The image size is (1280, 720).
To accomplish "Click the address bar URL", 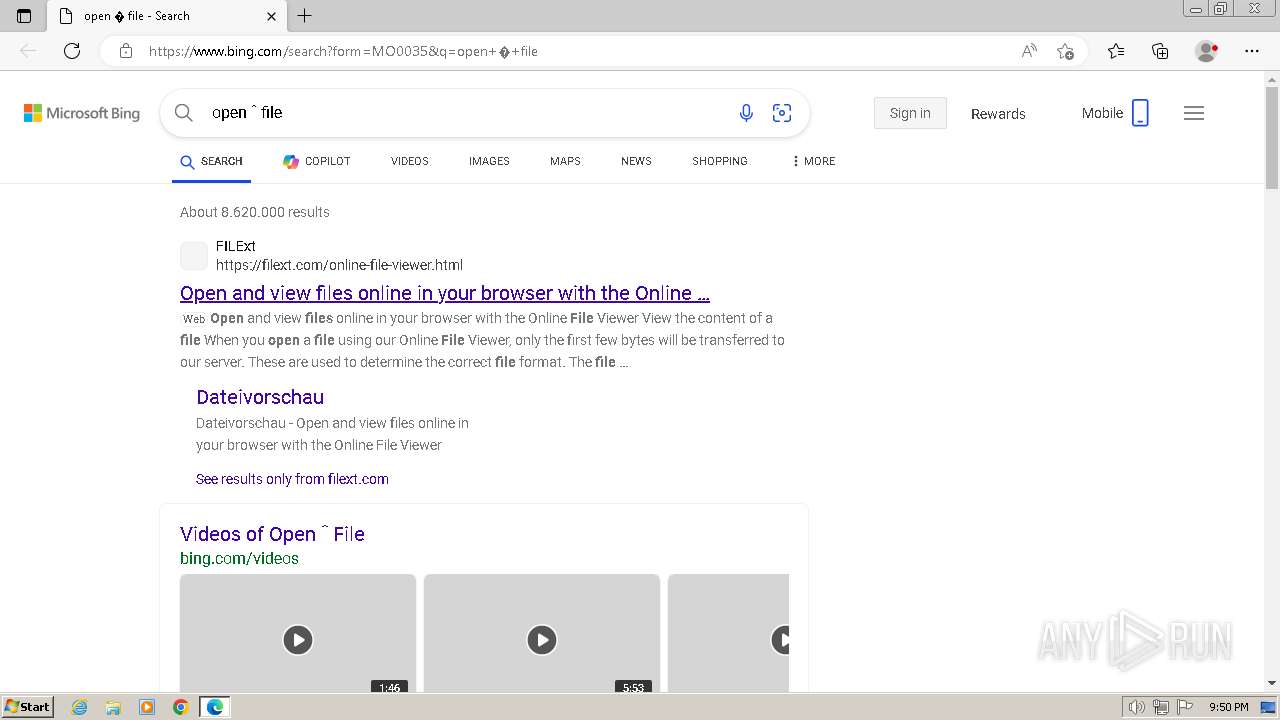I will (x=343, y=51).
